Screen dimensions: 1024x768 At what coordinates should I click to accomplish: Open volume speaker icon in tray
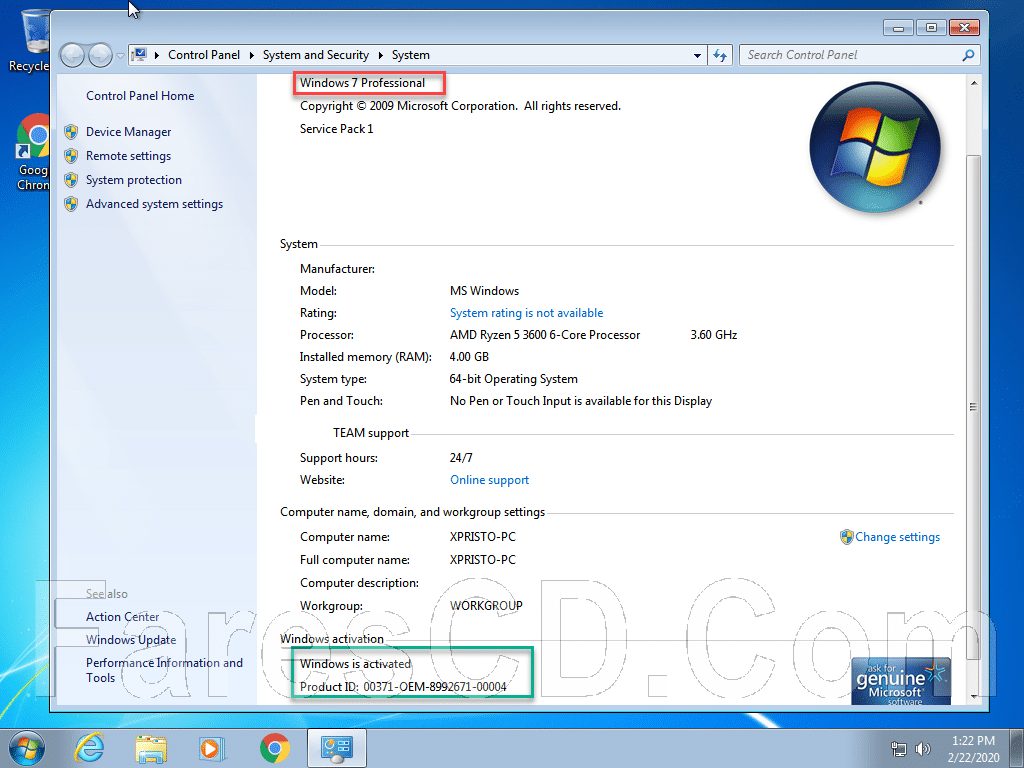(923, 749)
